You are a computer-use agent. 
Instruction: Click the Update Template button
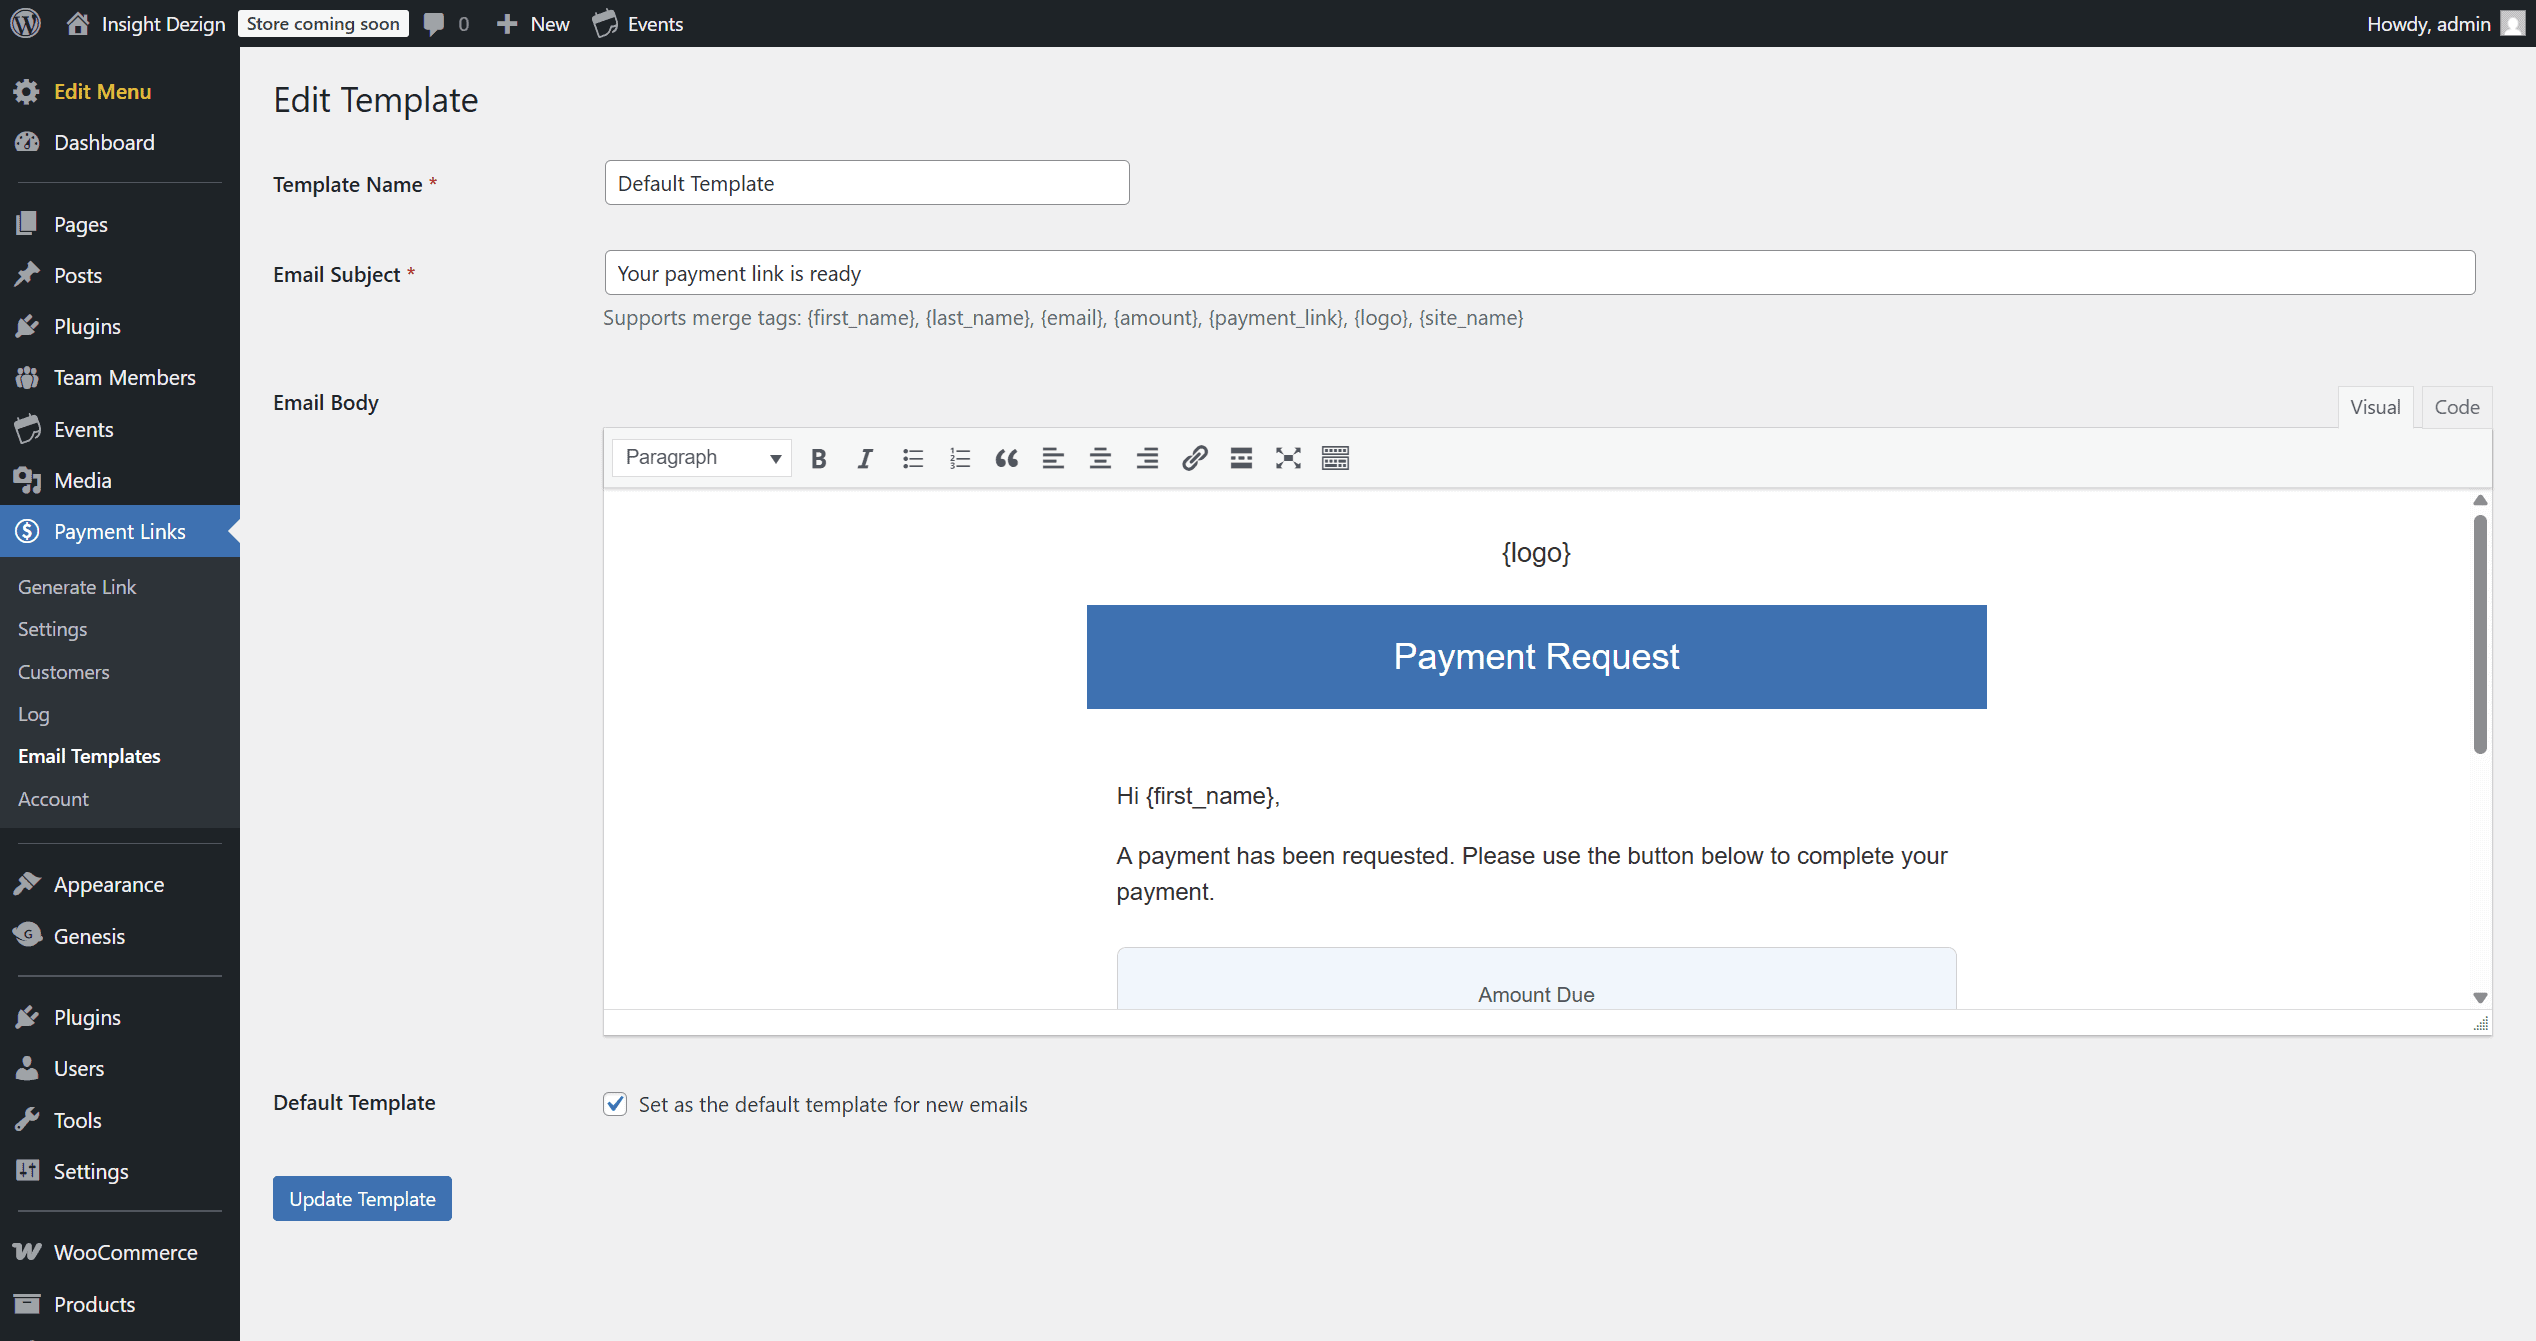point(362,1198)
